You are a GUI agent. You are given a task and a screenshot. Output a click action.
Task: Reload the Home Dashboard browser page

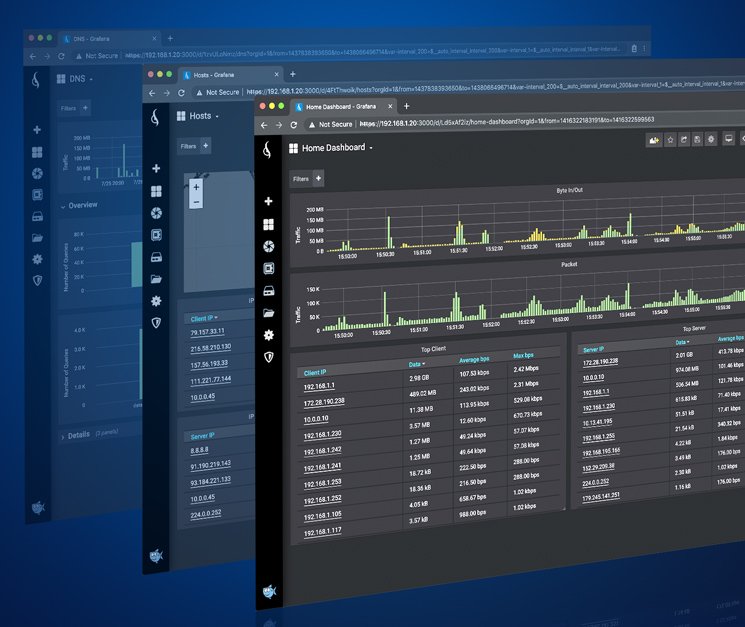point(294,124)
